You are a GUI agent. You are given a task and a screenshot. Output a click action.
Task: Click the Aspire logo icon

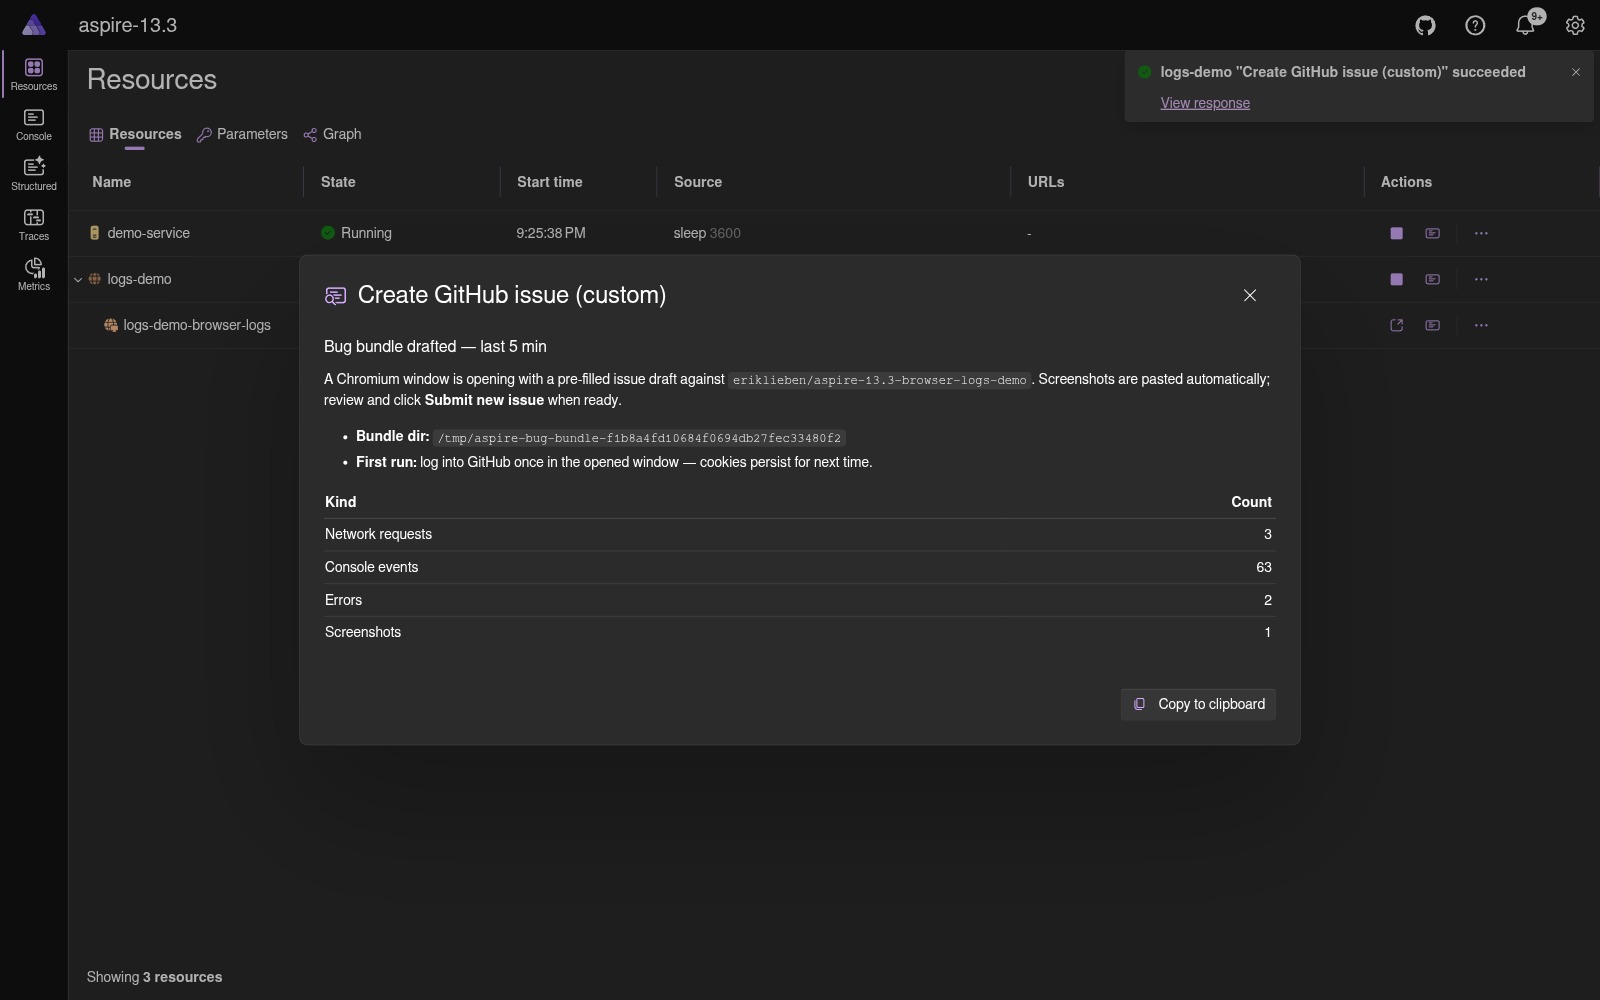tap(34, 25)
